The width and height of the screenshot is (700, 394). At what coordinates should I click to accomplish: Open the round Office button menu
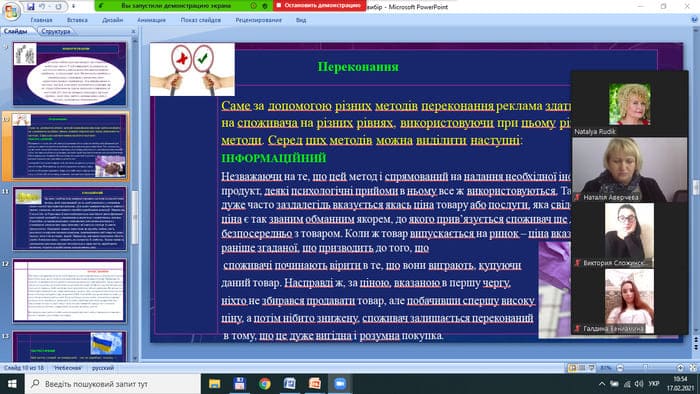pos(11,11)
